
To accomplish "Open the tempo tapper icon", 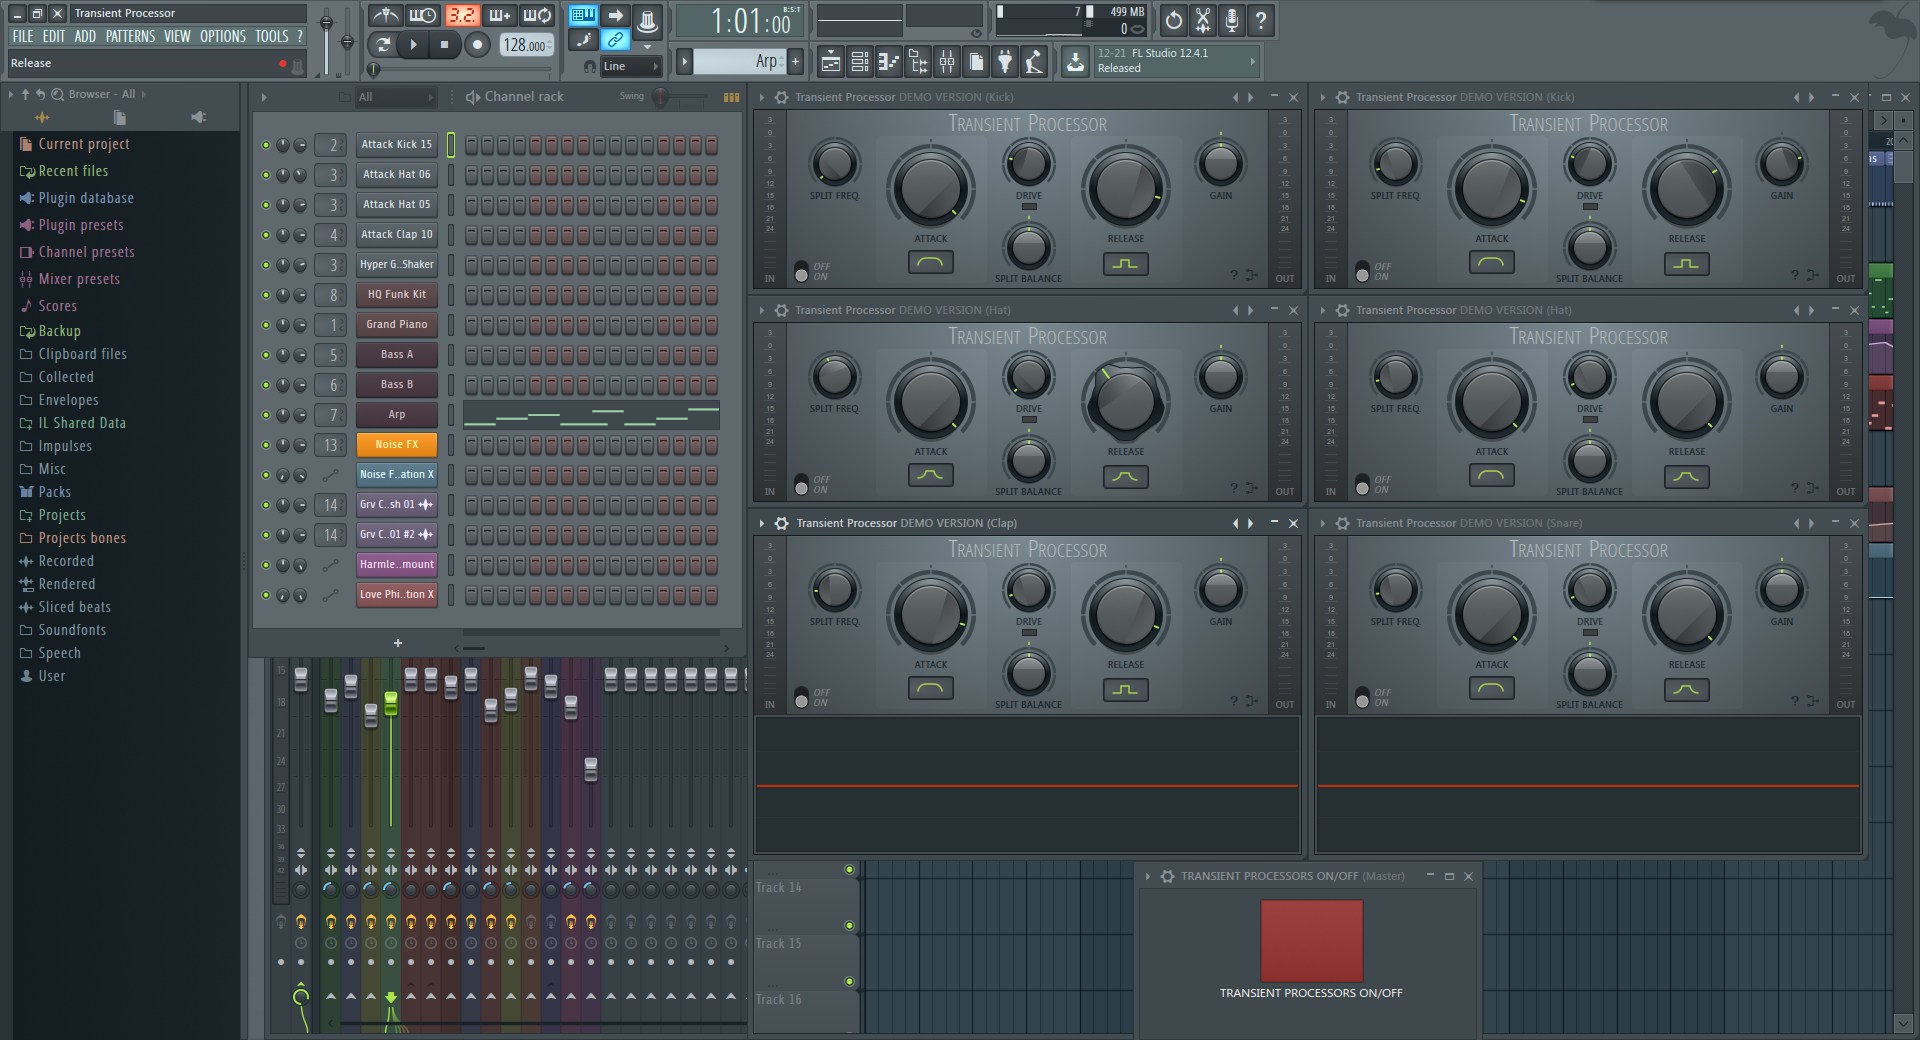I will (x=1034, y=62).
